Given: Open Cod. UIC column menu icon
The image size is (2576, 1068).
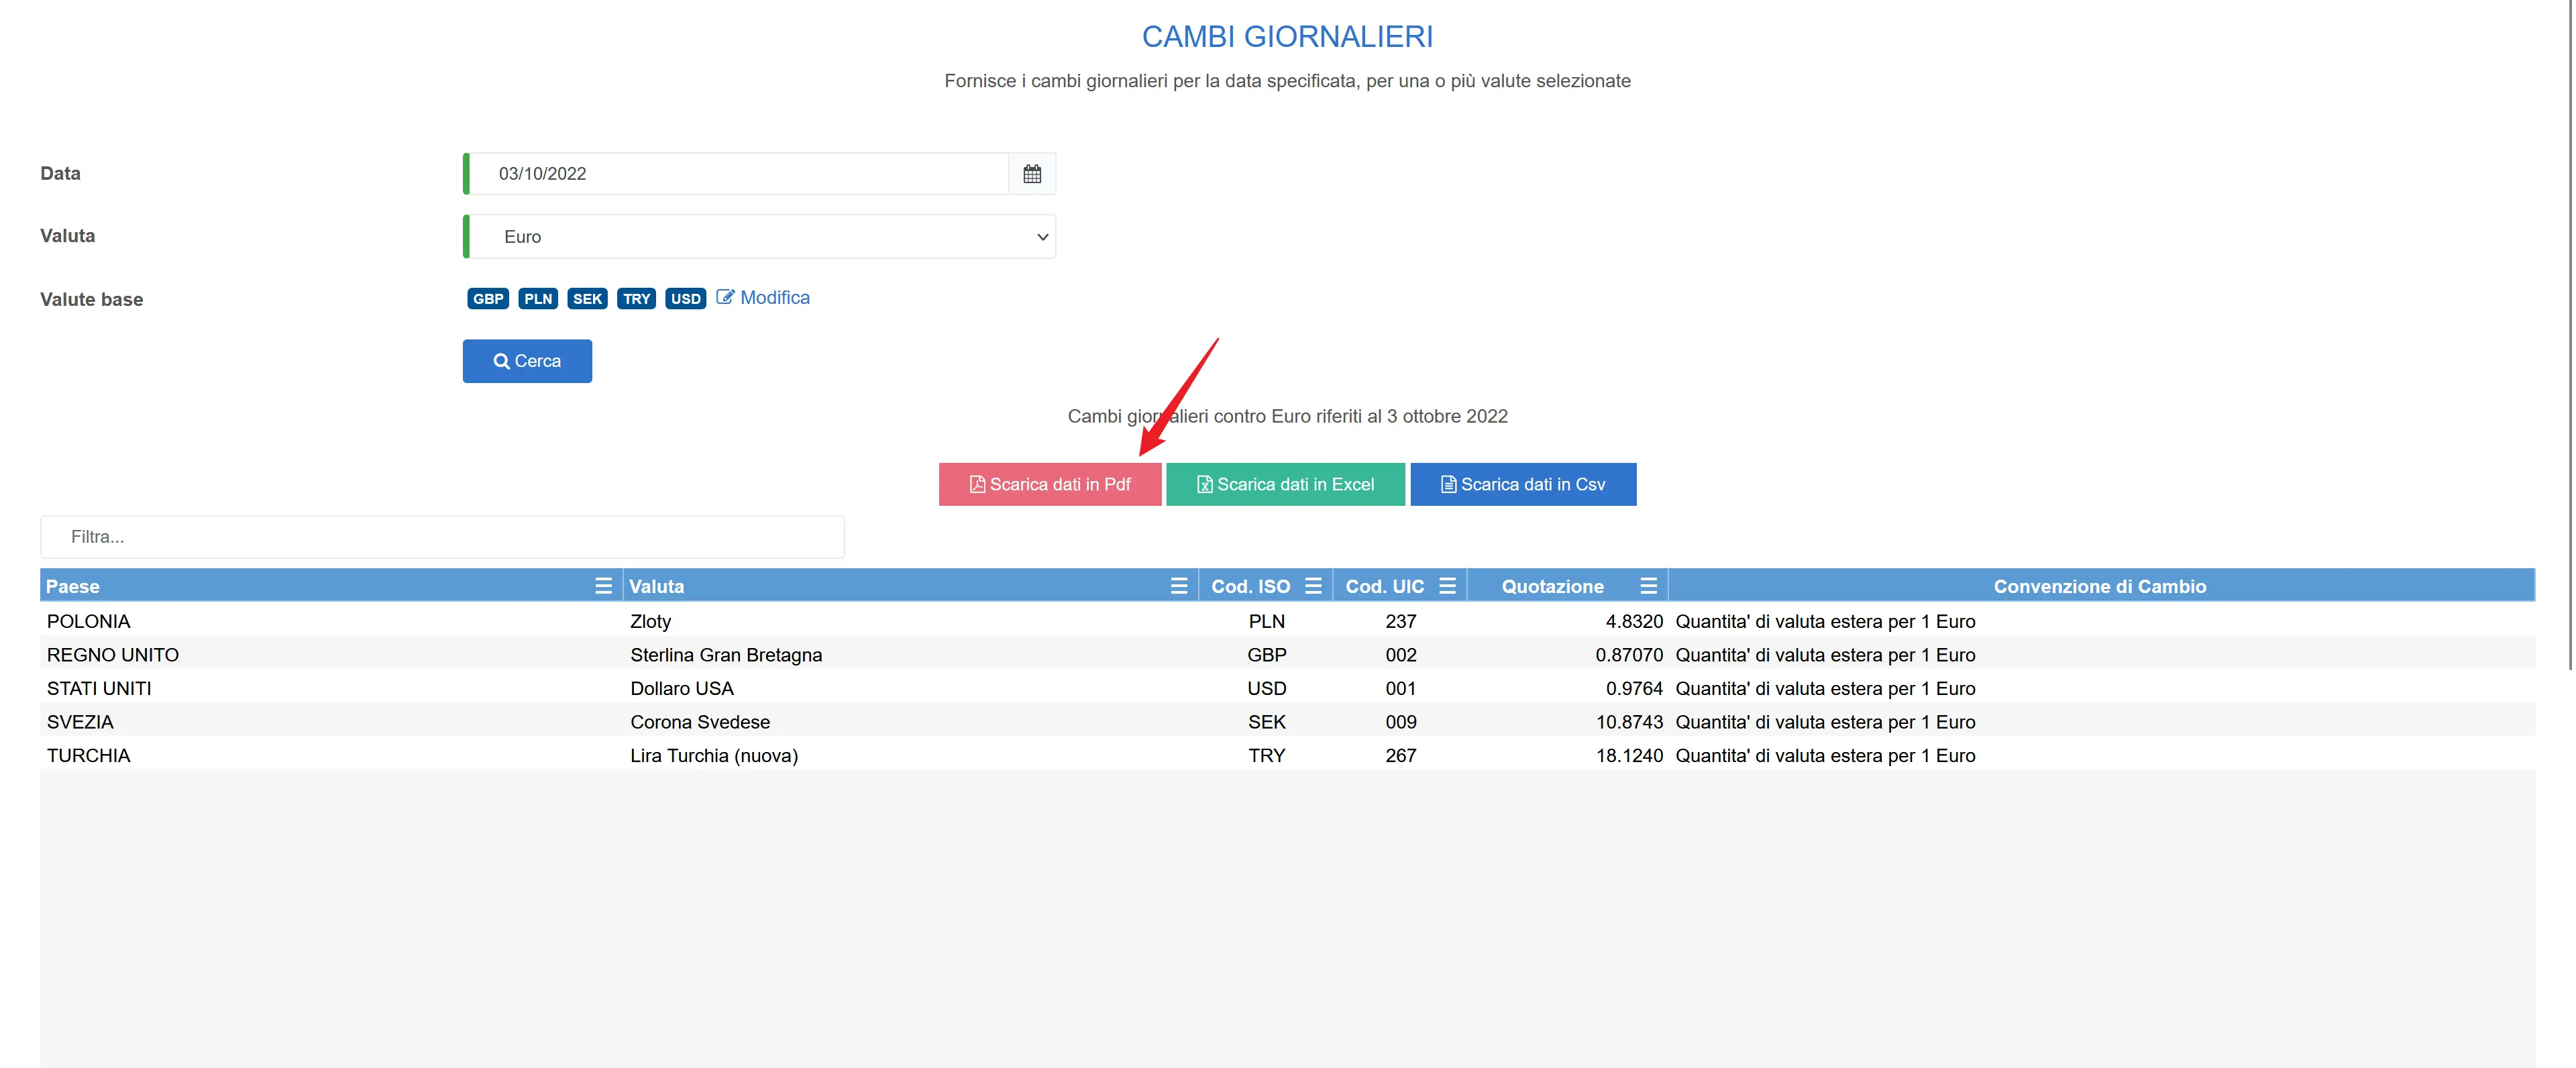Looking at the screenshot, I should (x=1447, y=586).
